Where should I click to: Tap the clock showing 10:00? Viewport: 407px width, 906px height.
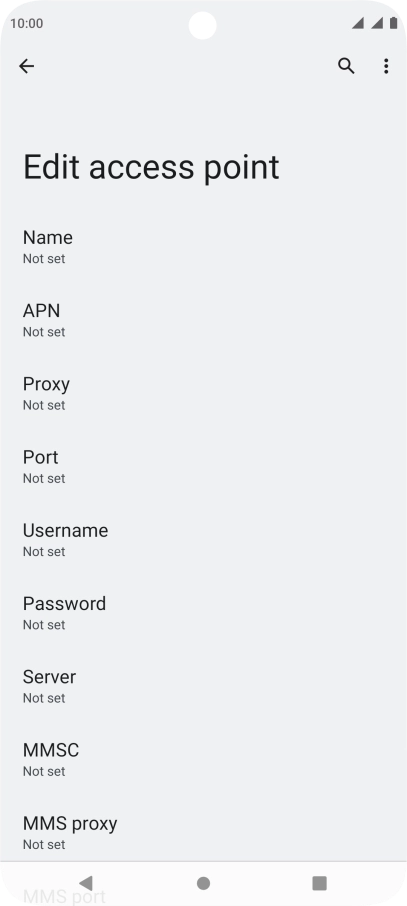tap(27, 24)
